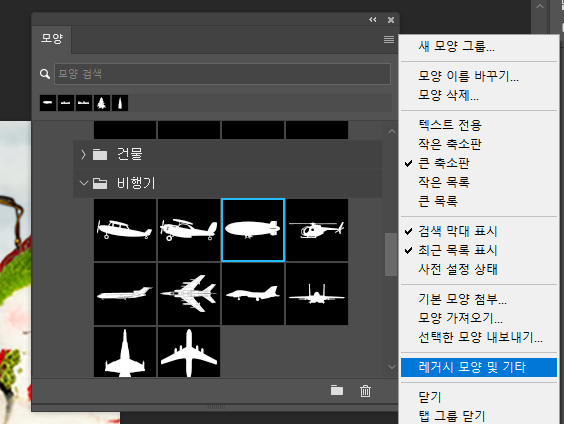Delete shape using trash can icon
The width and height of the screenshot is (564, 424).
tap(365, 391)
